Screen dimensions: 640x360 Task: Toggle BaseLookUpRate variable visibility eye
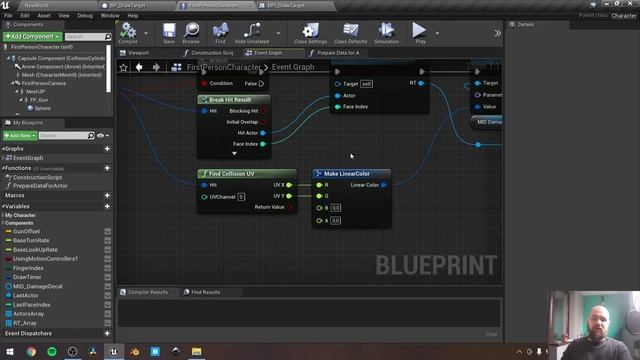(x=108, y=250)
